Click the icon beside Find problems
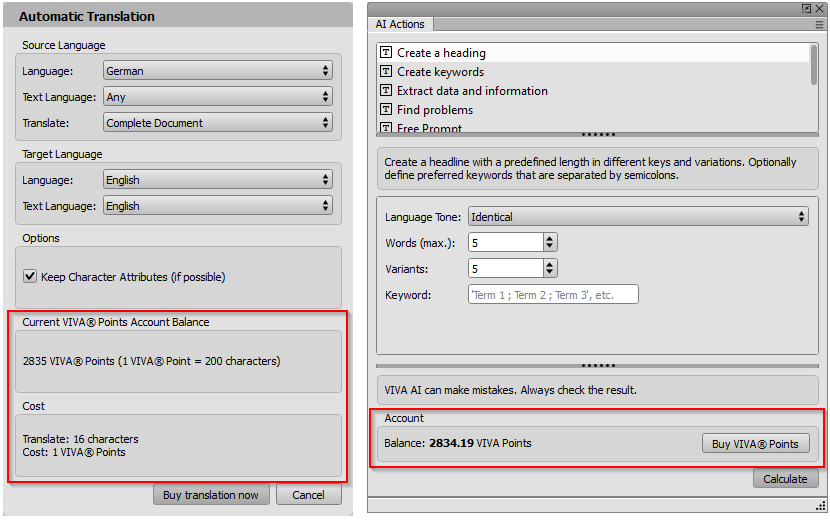Image resolution: width=830 pixels, height=525 pixels. pos(386,110)
